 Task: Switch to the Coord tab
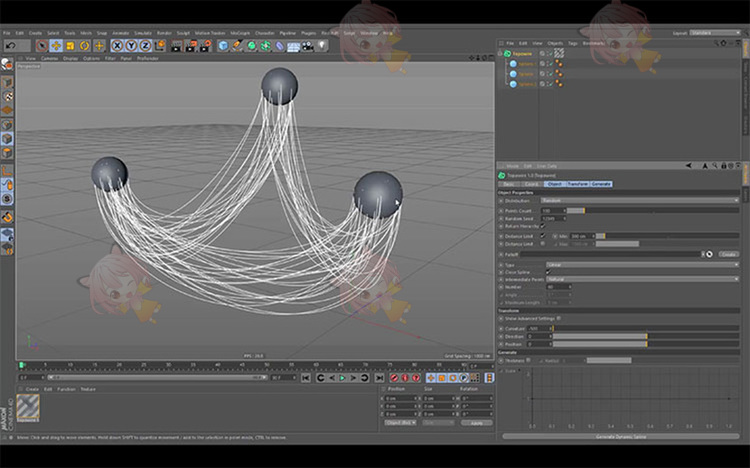pyautogui.click(x=531, y=184)
